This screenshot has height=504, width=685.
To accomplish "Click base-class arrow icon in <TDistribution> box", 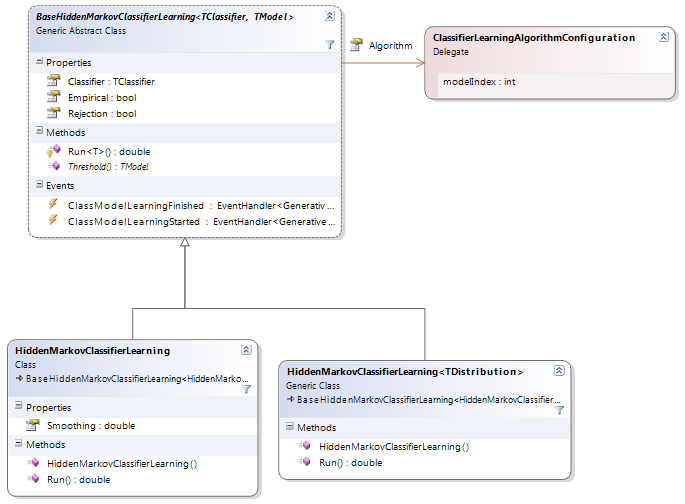I will tap(291, 399).
